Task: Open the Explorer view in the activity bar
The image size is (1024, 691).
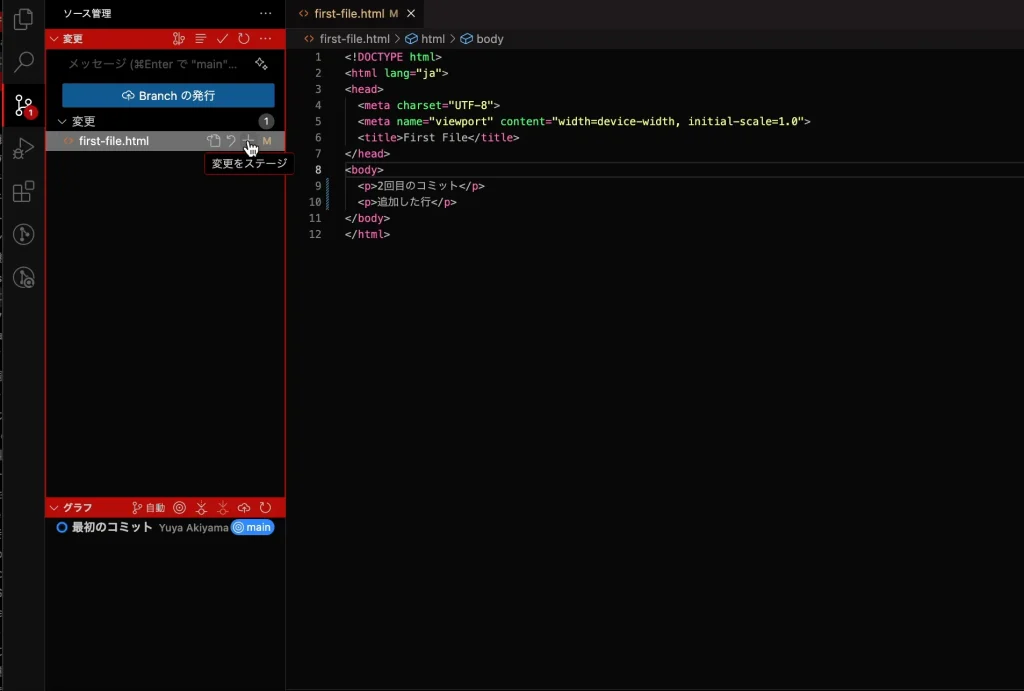Action: pos(24,19)
